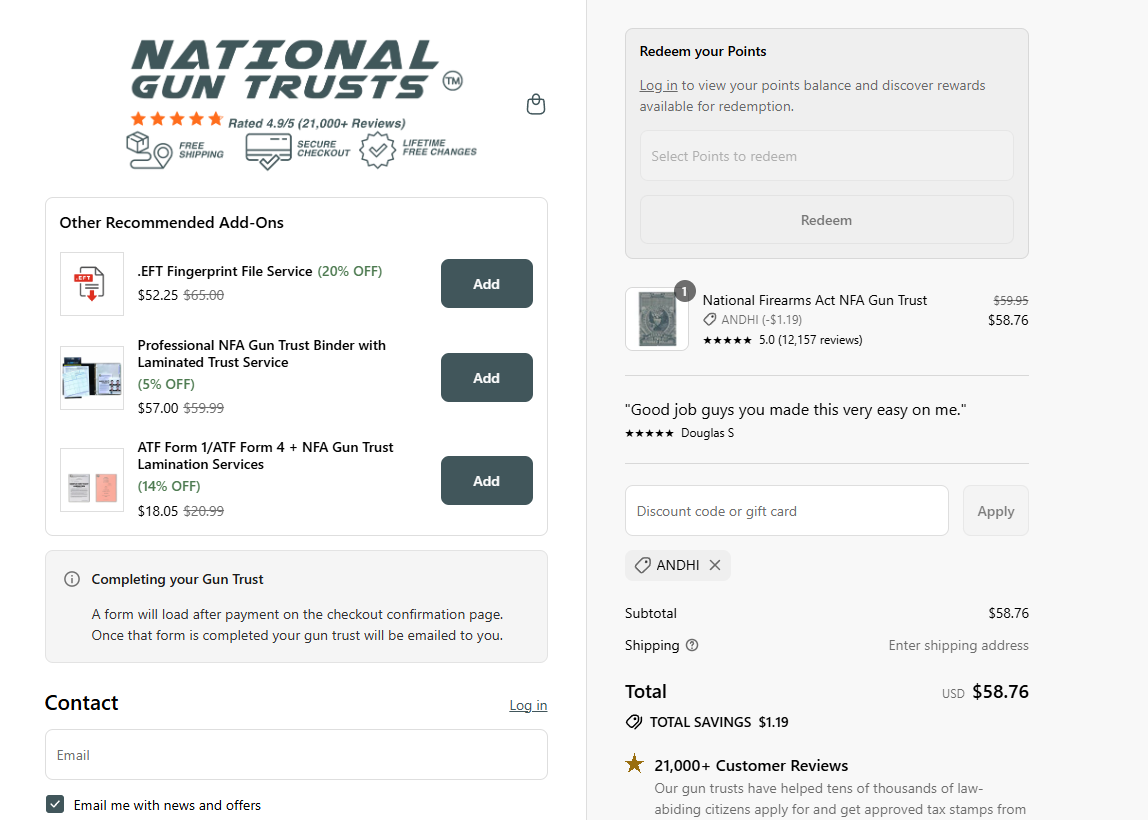Click the Total amount $58.76
The width and height of the screenshot is (1148, 820).
(1000, 692)
